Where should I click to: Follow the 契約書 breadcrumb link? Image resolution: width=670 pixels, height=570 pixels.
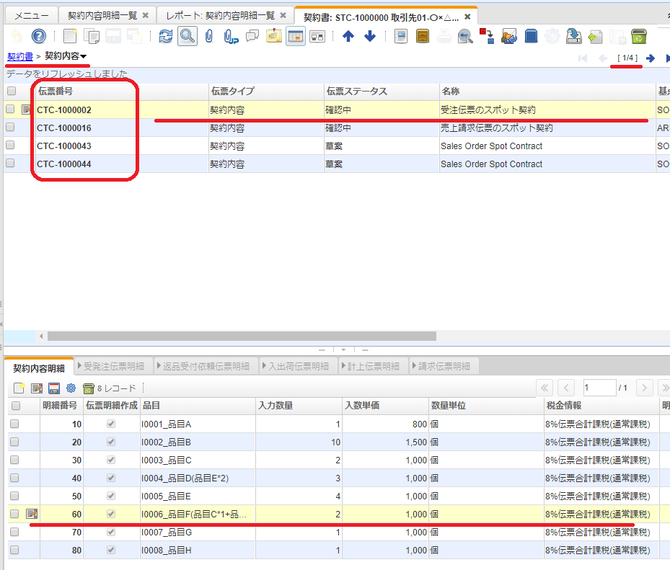pos(20,56)
